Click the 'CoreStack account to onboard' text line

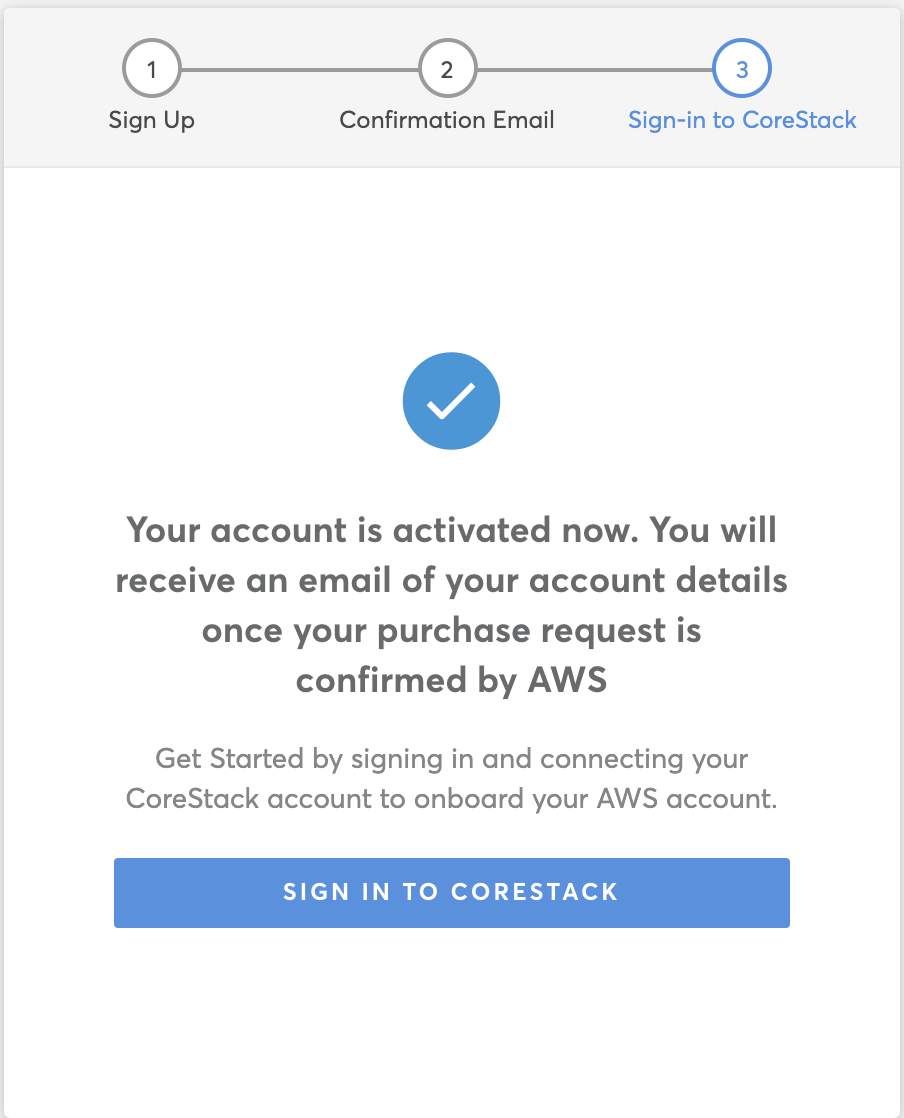(451, 799)
